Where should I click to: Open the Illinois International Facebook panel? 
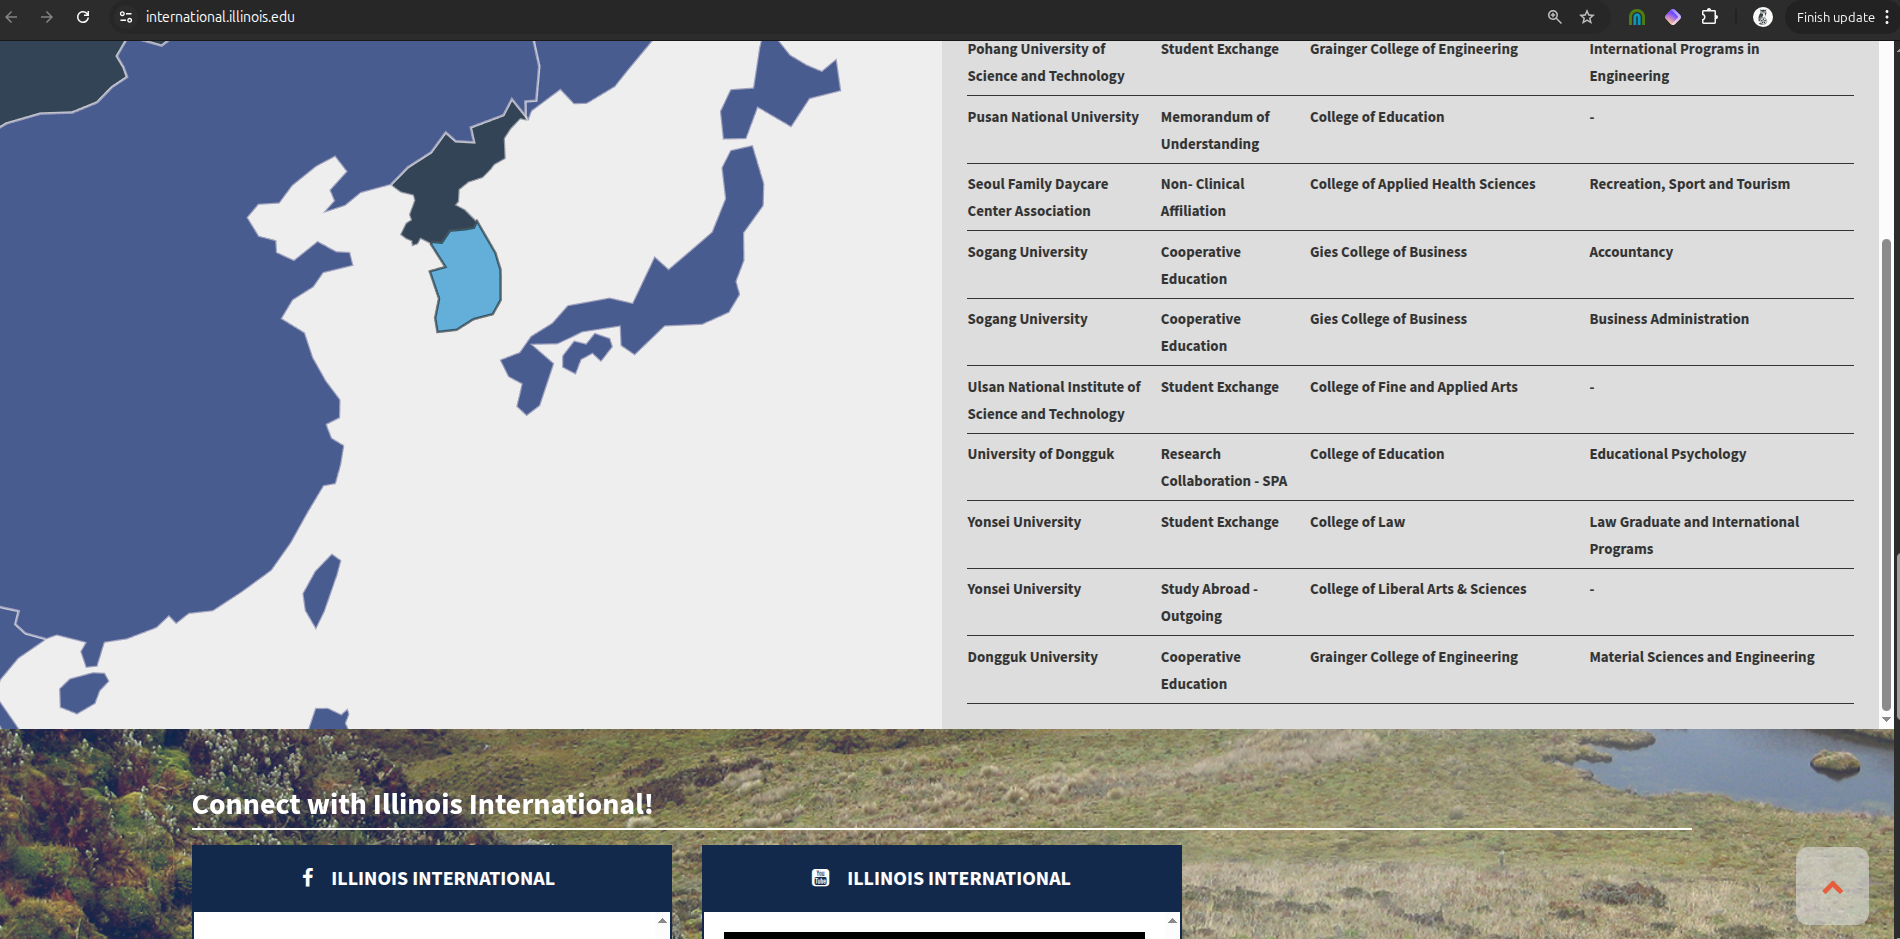coord(432,878)
